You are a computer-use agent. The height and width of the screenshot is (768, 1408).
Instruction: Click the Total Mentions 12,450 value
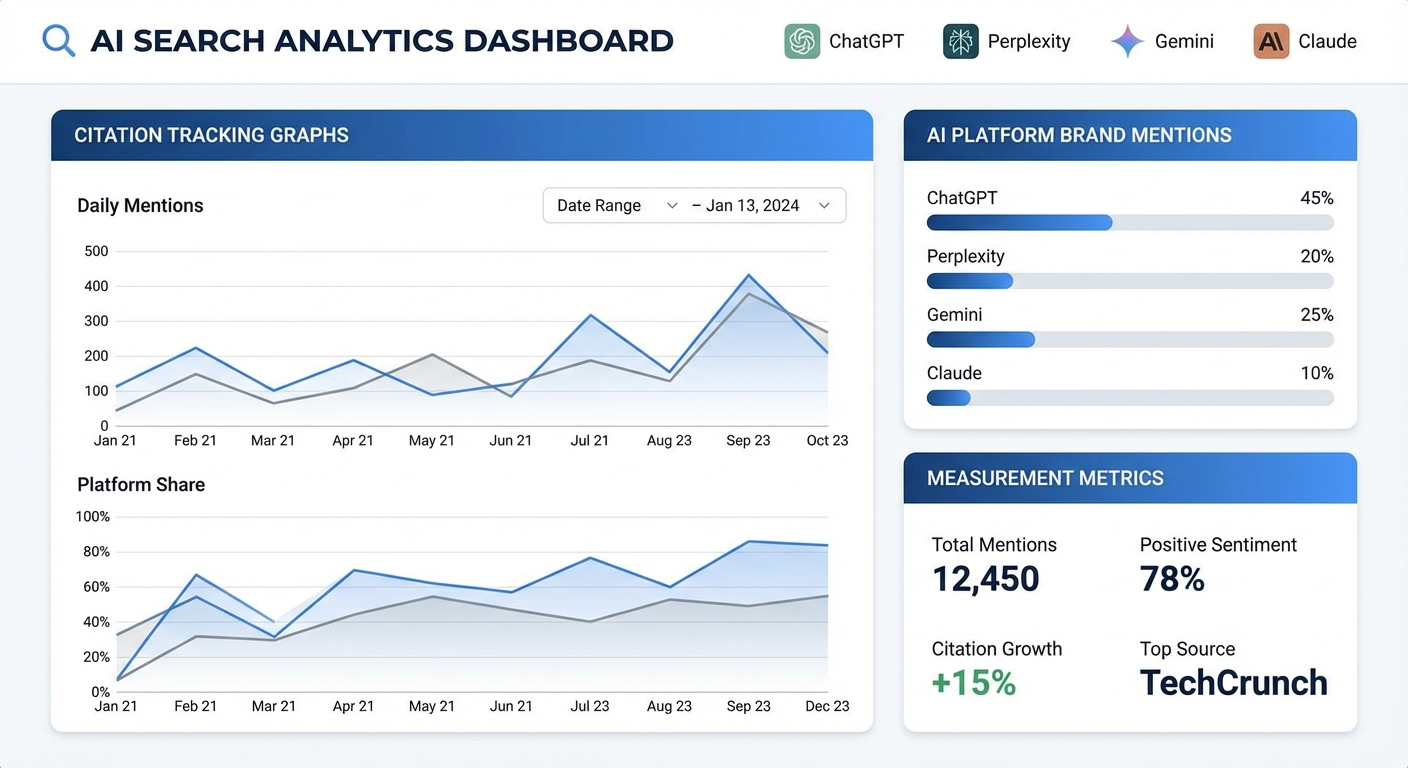click(985, 578)
